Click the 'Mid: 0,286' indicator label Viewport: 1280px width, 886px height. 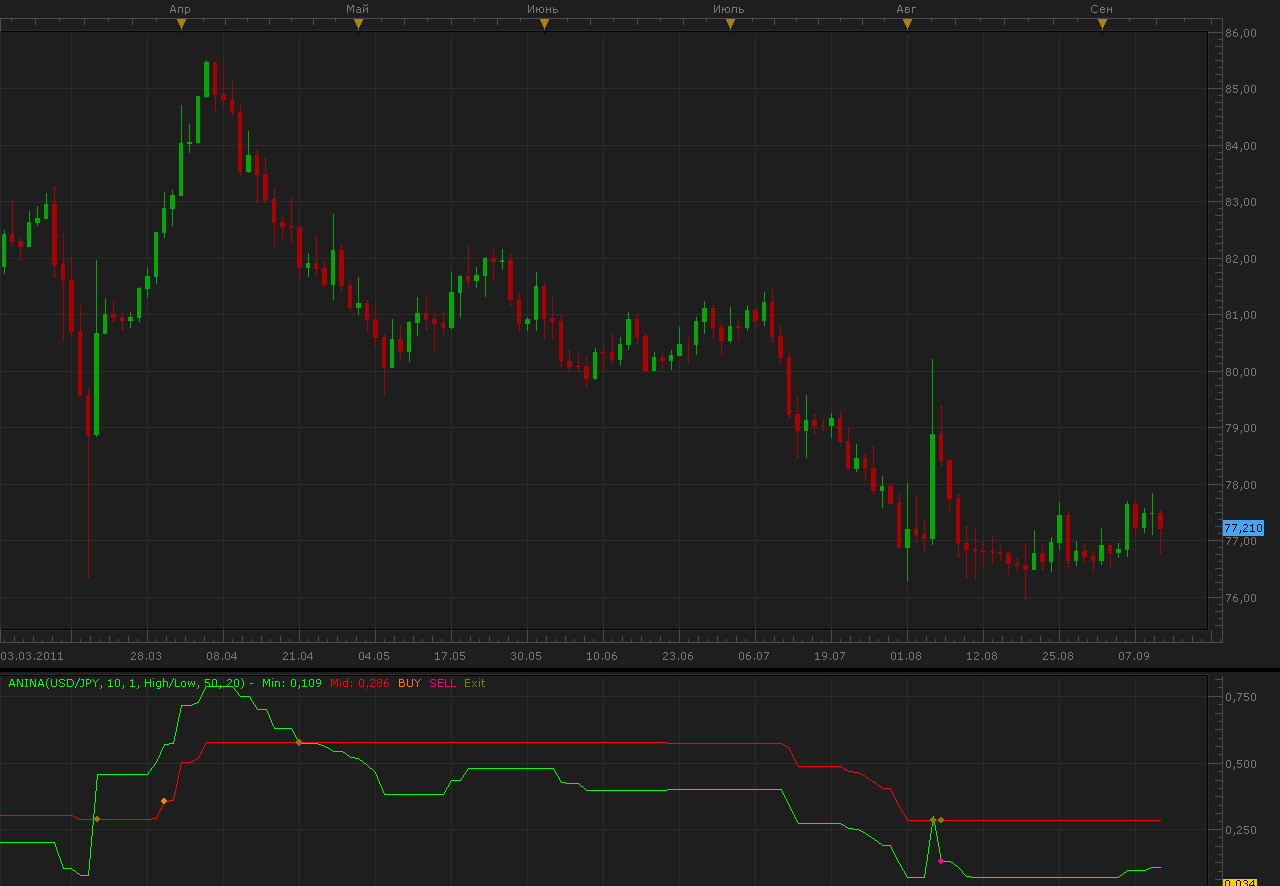pyautogui.click(x=359, y=683)
